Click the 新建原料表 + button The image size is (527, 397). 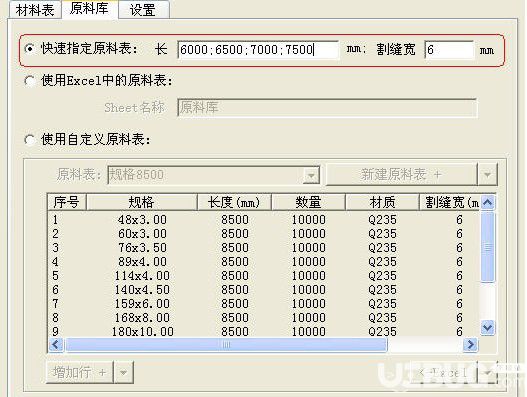[401, 174]
